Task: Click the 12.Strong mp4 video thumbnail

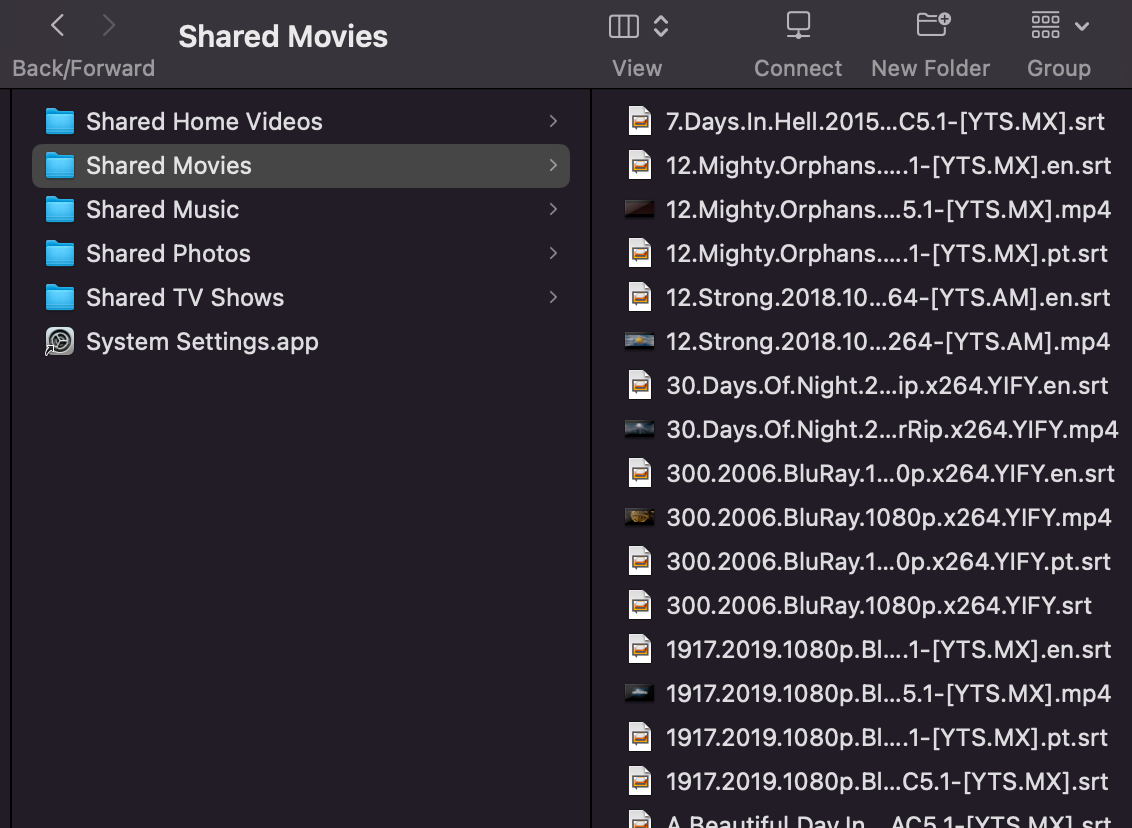Action: coord(639,342)
